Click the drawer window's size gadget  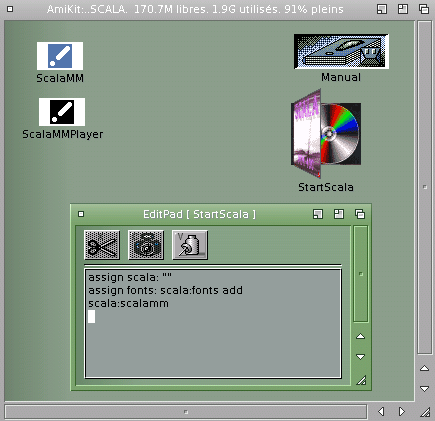point(425,412)
